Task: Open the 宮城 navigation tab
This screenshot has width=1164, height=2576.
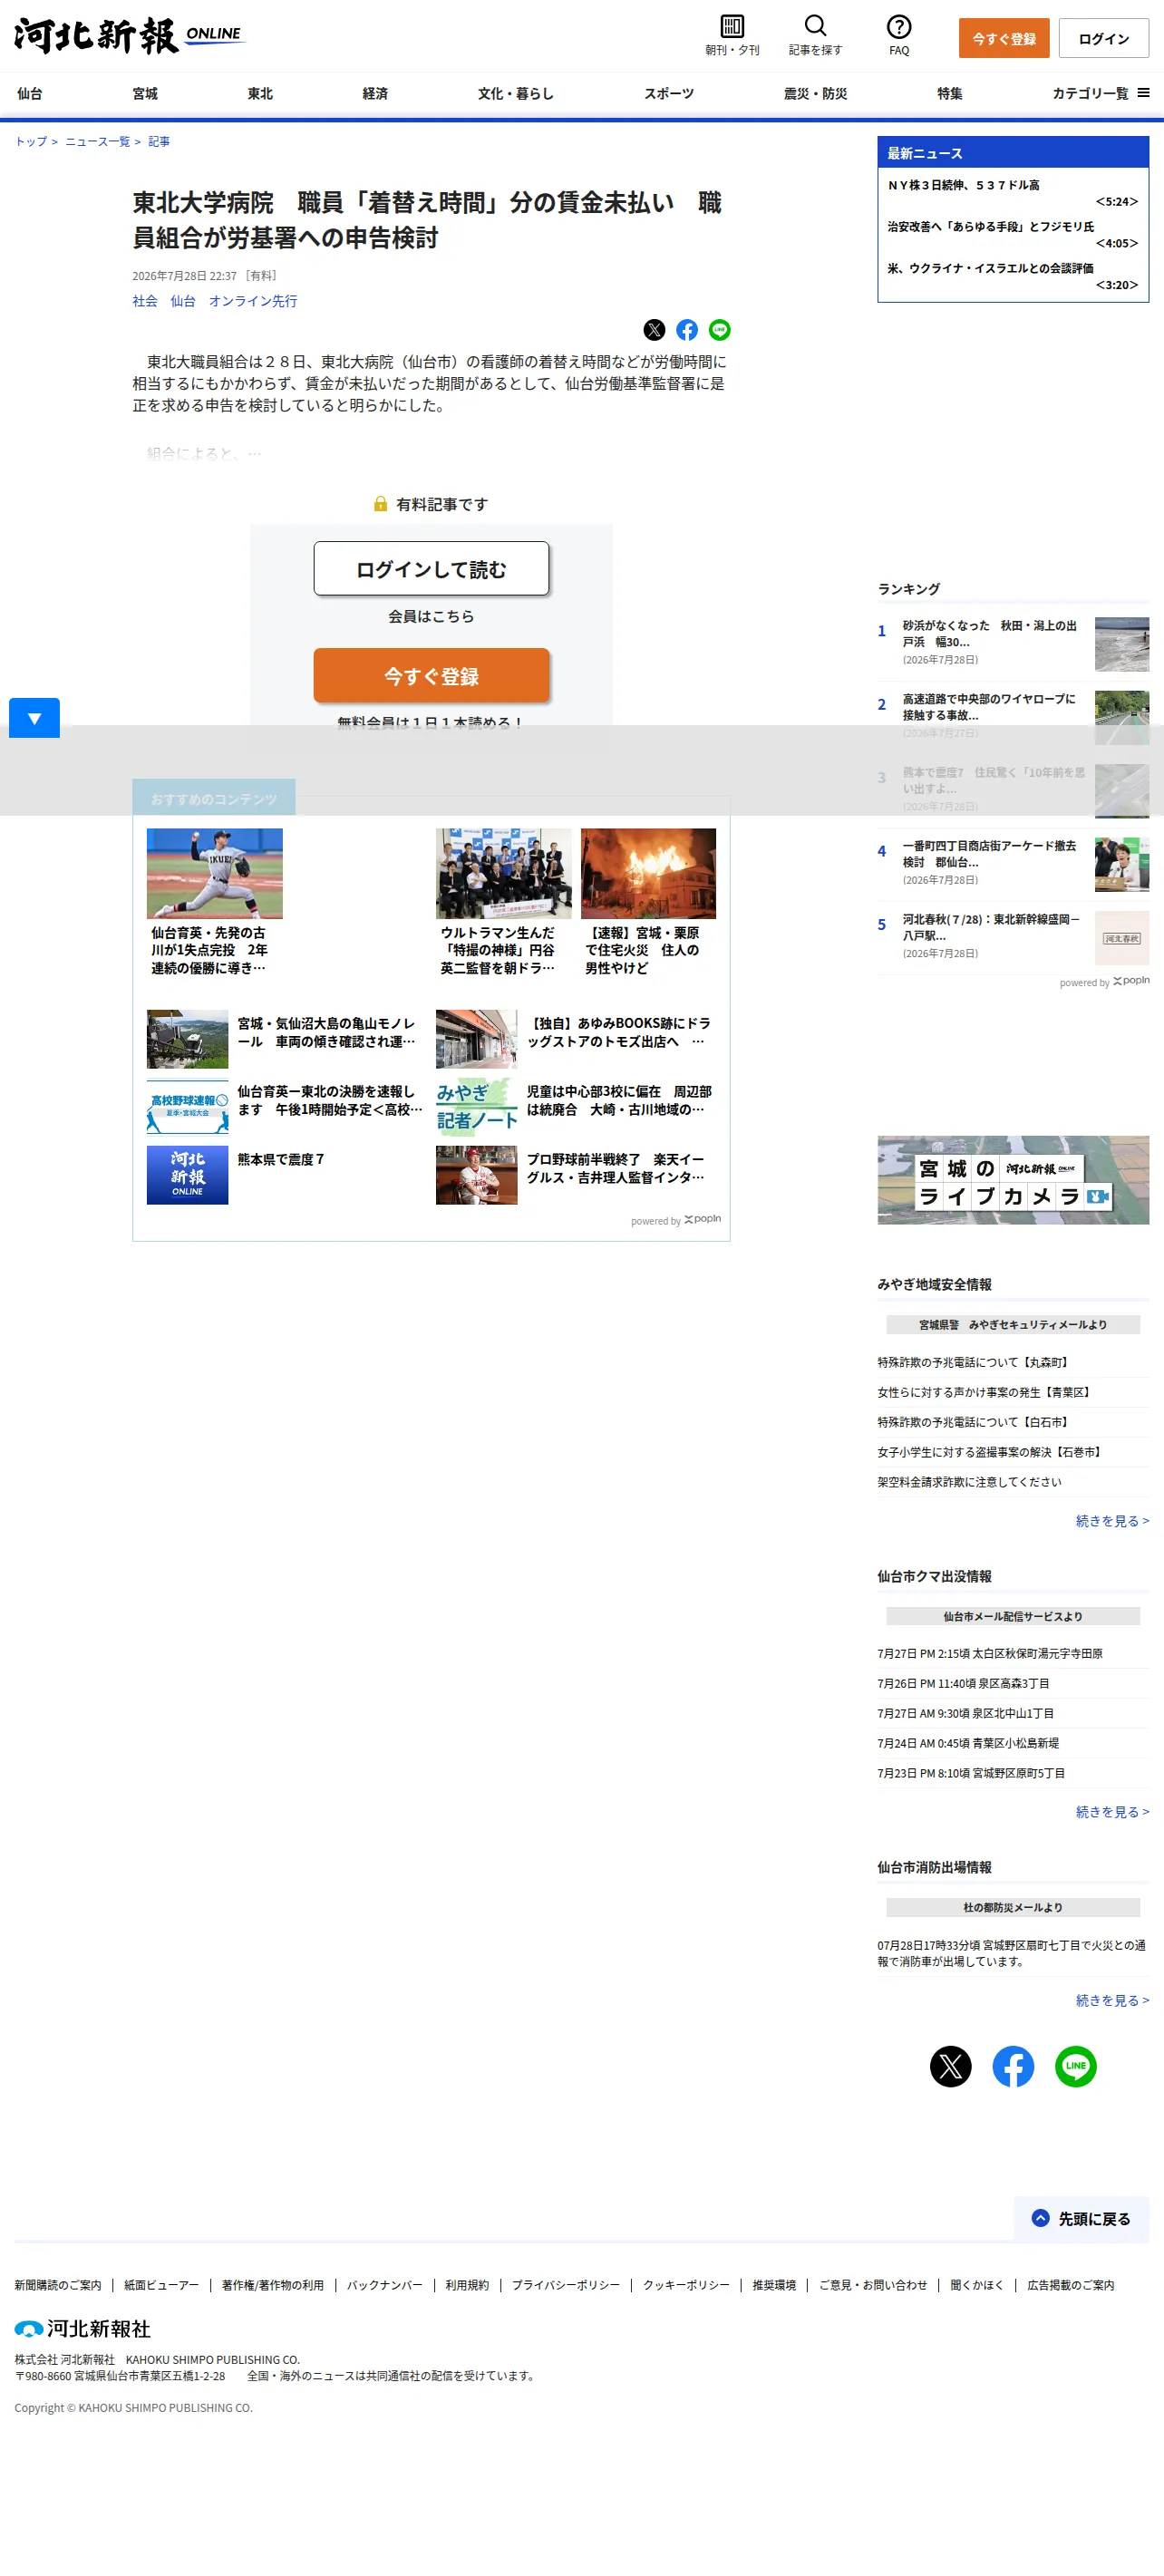Action: 145,94
